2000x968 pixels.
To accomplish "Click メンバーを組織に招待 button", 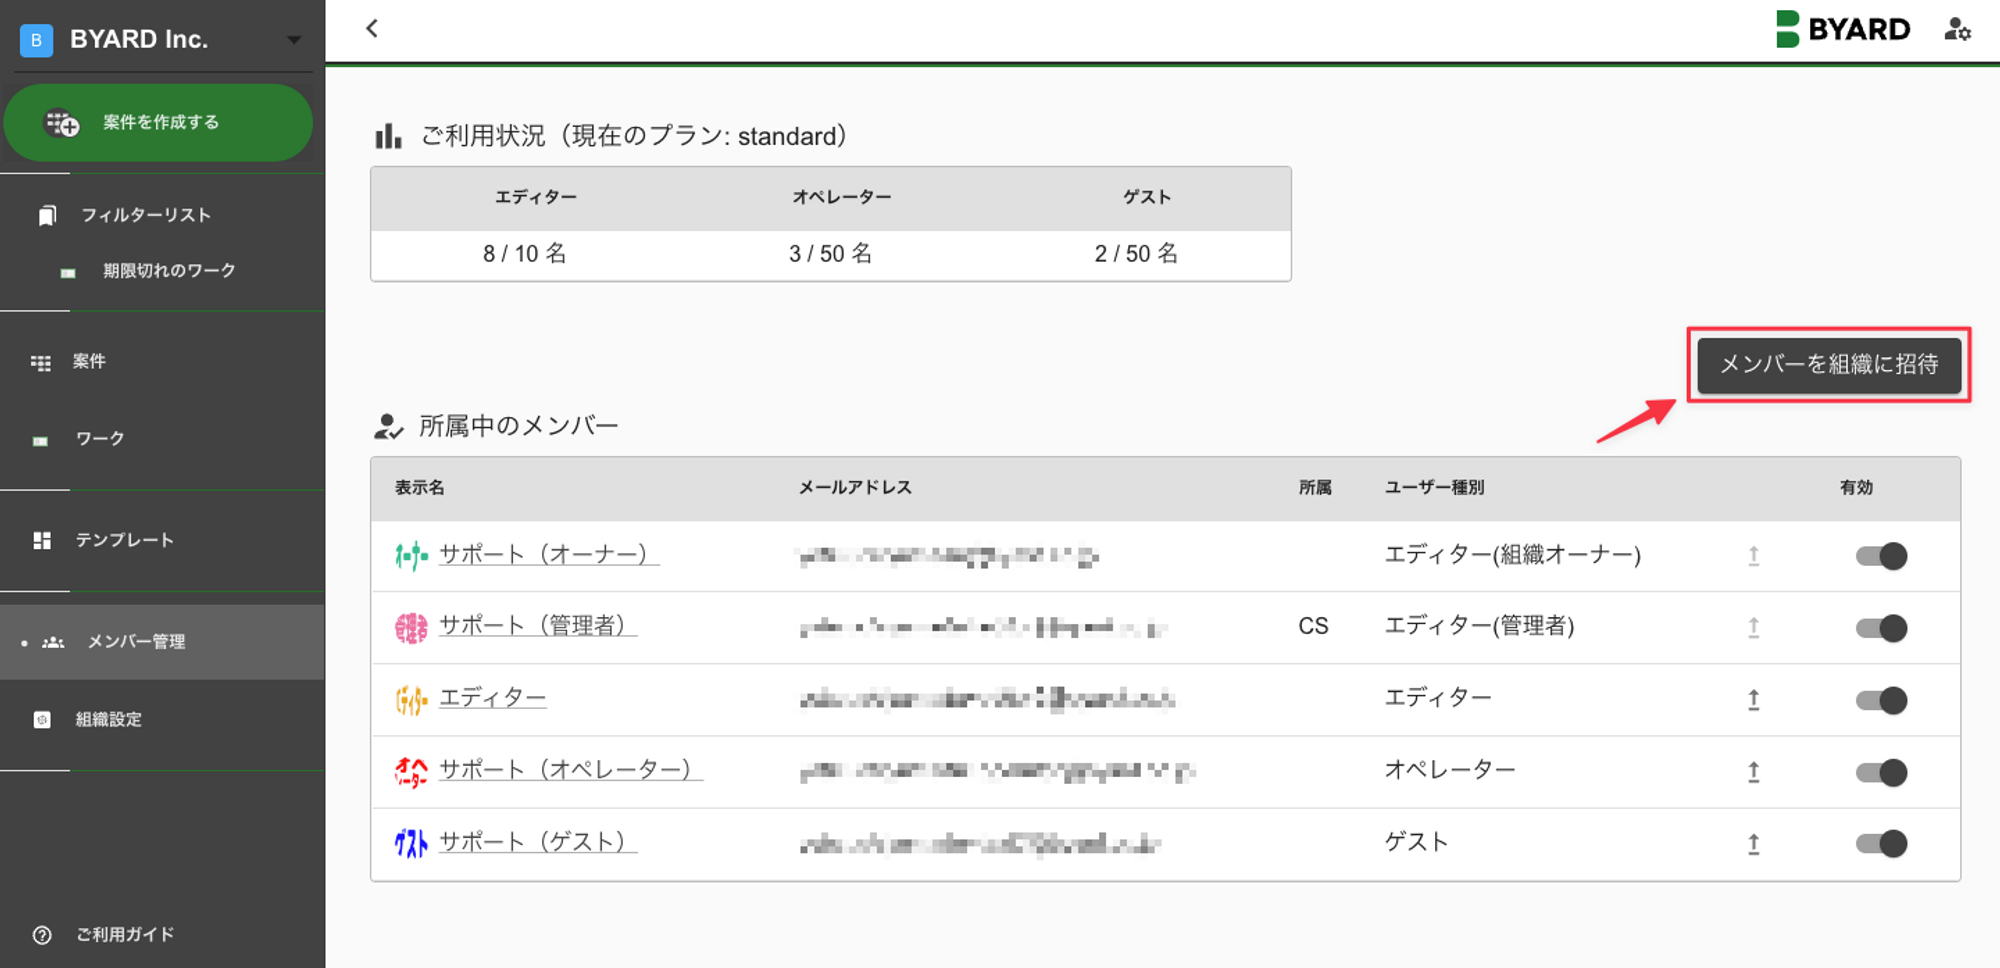I will tap(1828, 365).
